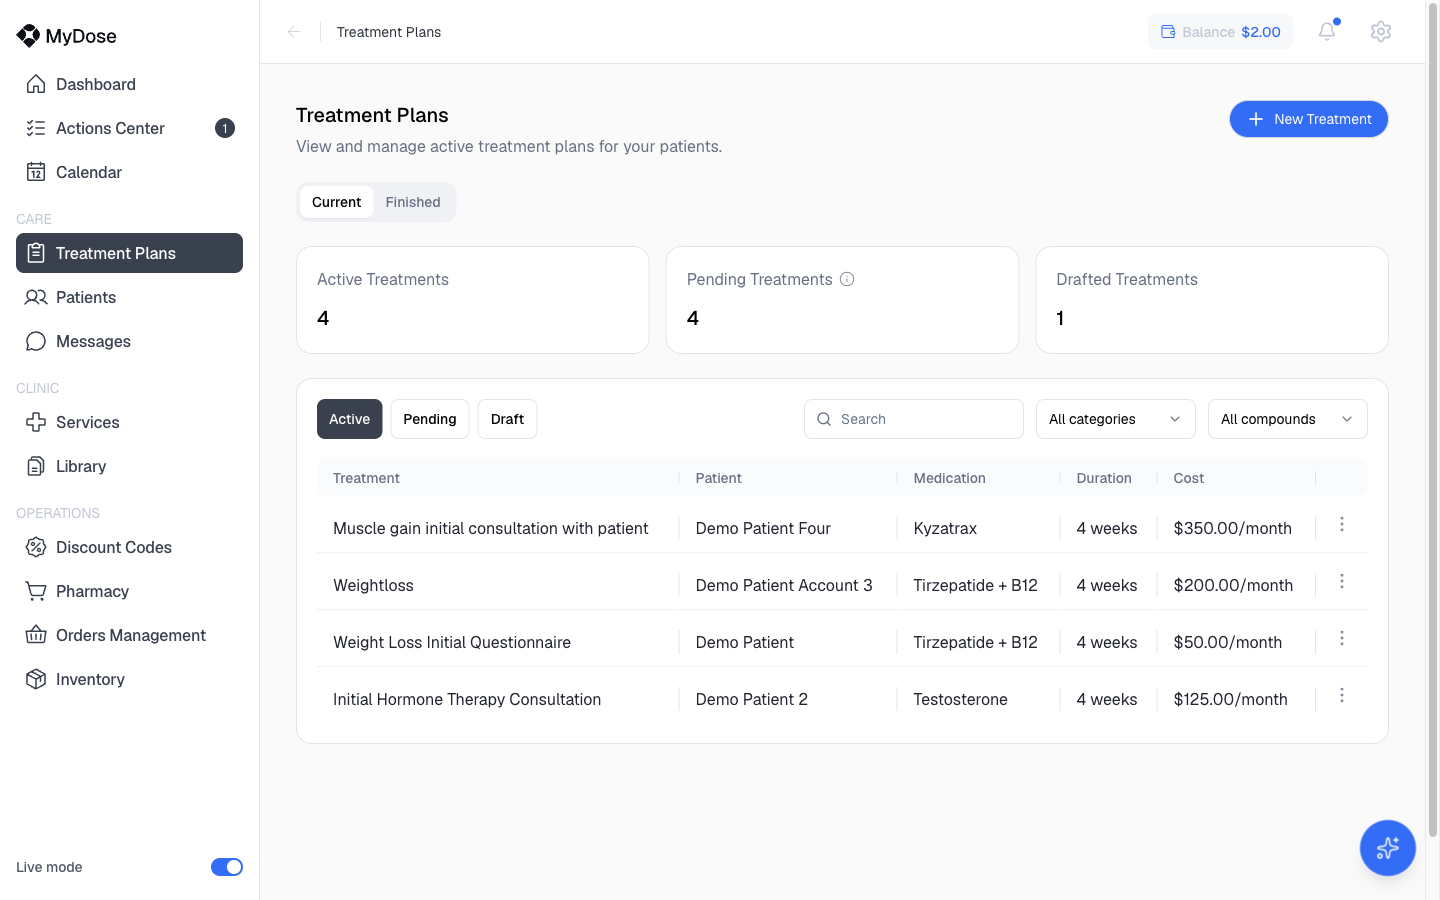Click the Dashboard home icon

[36, 84]
